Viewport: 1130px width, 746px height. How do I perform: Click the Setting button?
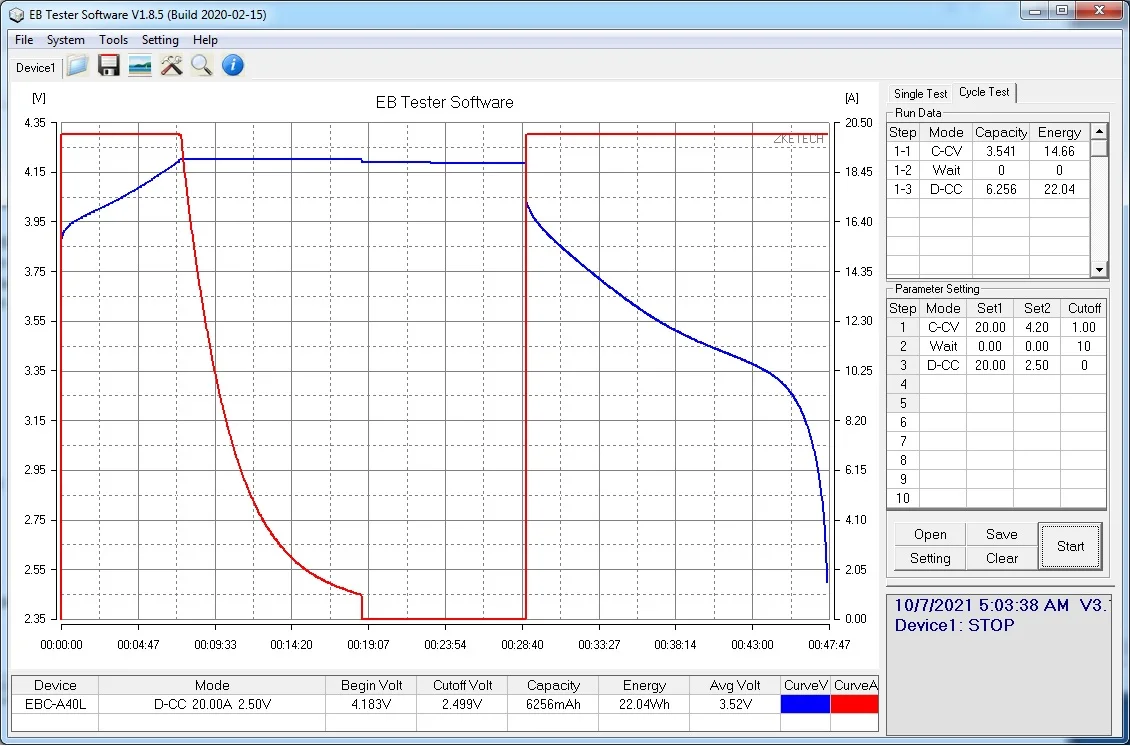[930, 558]
